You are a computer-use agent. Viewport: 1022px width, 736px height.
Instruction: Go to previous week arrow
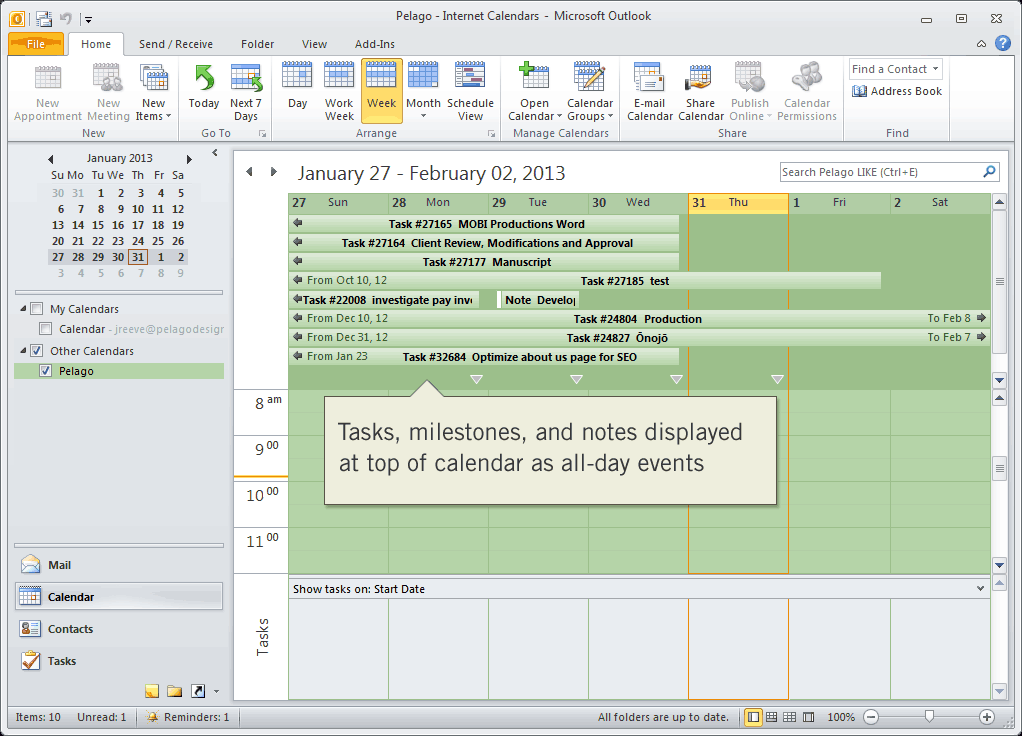(x=249, y=171)
